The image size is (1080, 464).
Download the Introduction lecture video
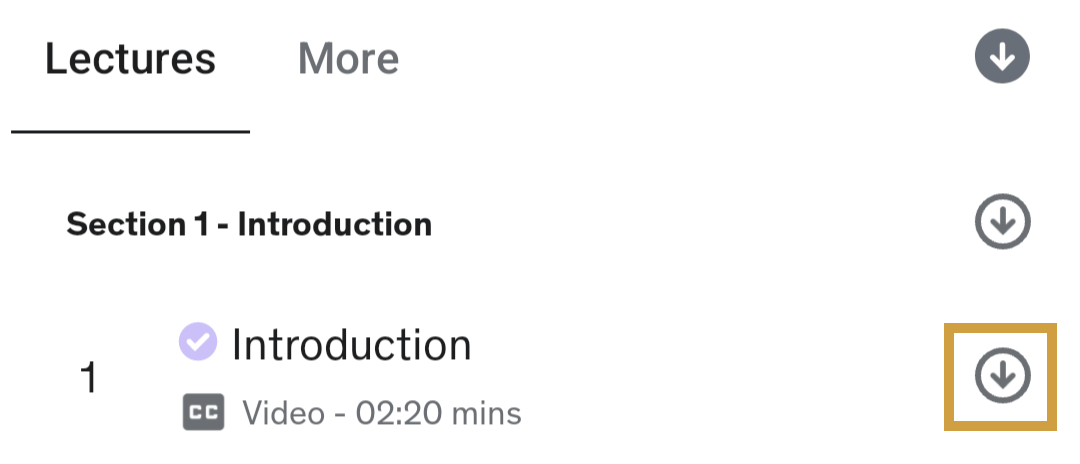click(x=1002, y=376)
